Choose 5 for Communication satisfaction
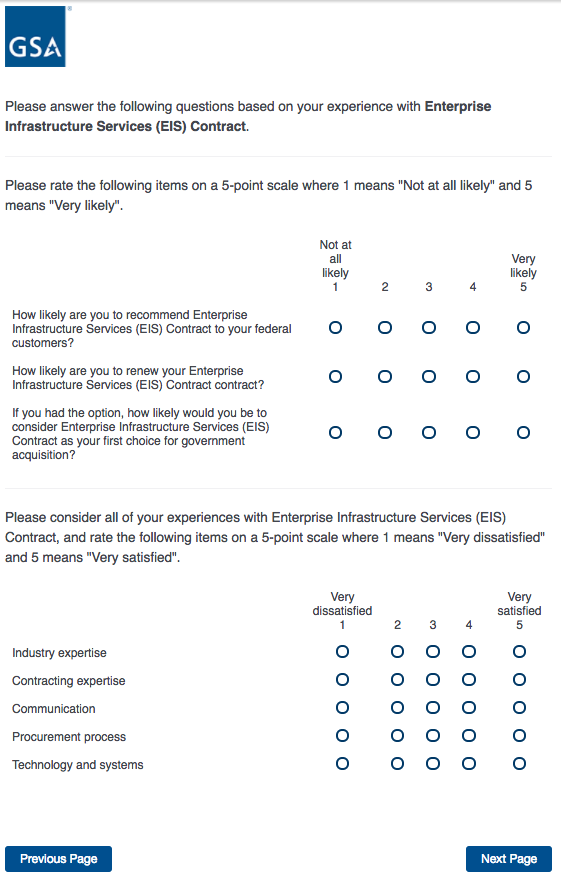The image size is (561, 878). [x=520, y=708]
